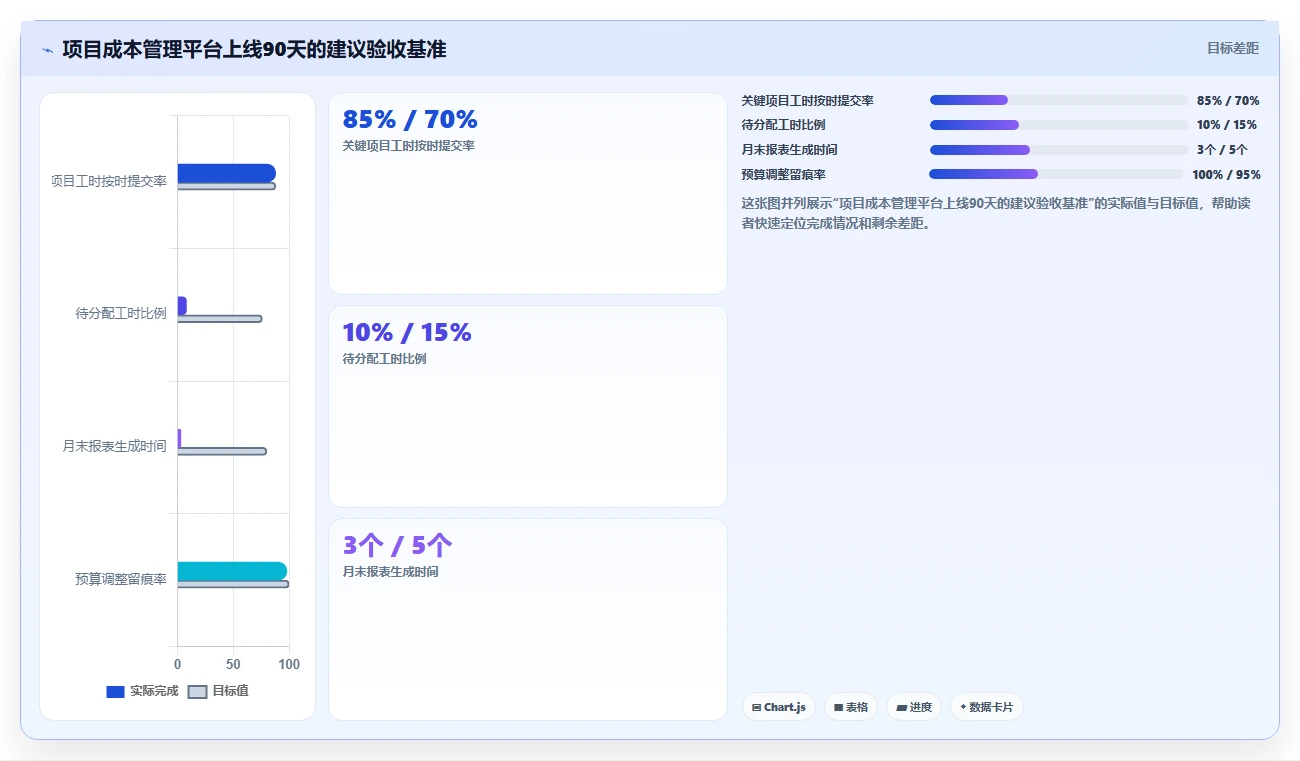The image size is (1300, 761).
Task: Click 关键项目工时按时提交率 caption inside the data card
Action: 408,146
